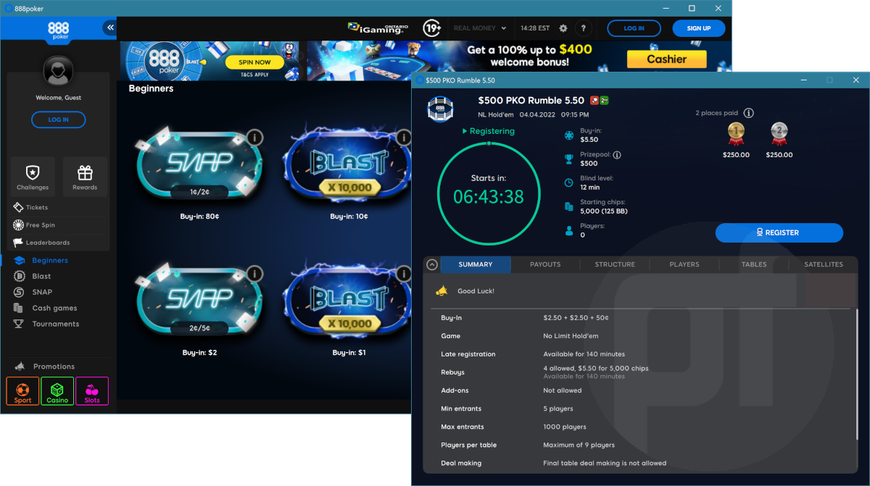Screen dimensions: 870x486
Task: Switch to the SATELLITES tab
Action: [823, 265]
